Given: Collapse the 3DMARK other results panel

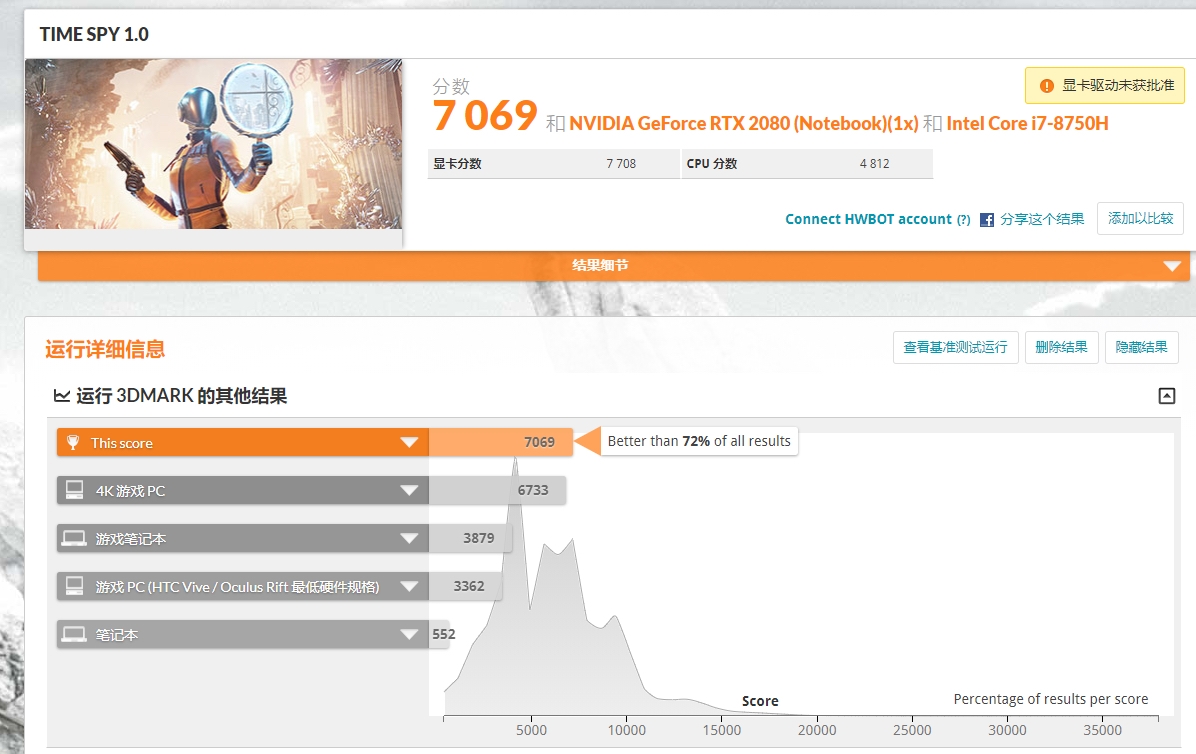Looking at the screenshot, I should 1166,396.
